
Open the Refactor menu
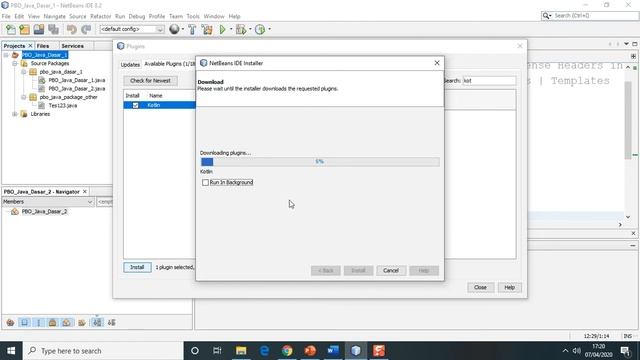[100, 16]
